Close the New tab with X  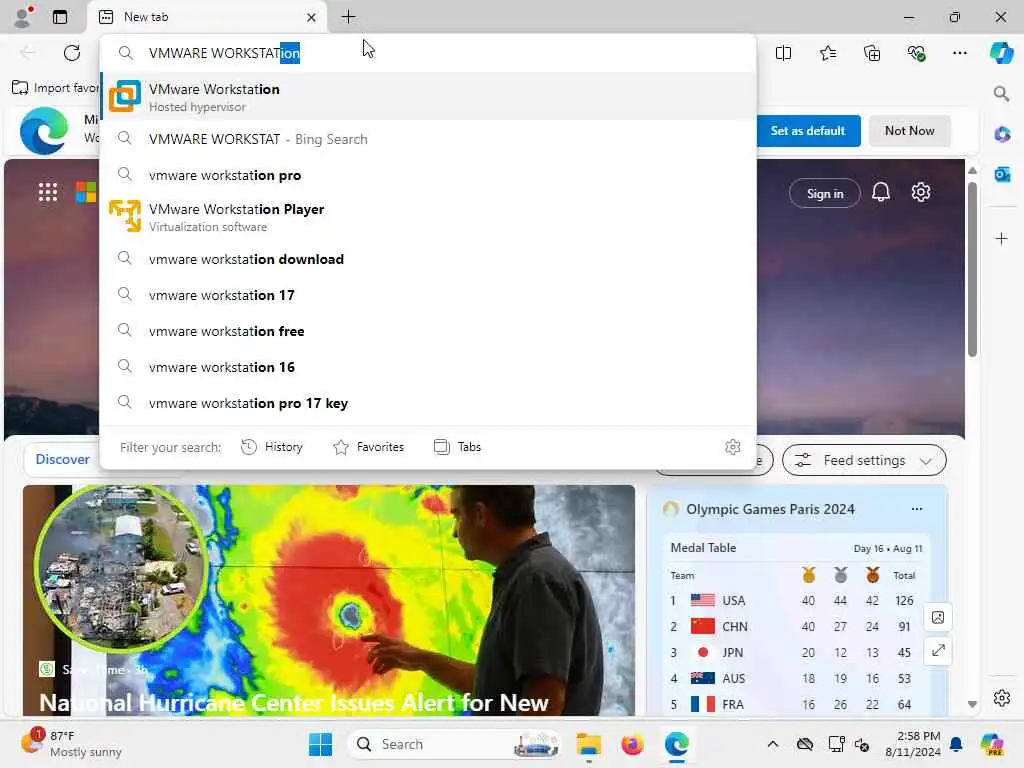(312, 17)
